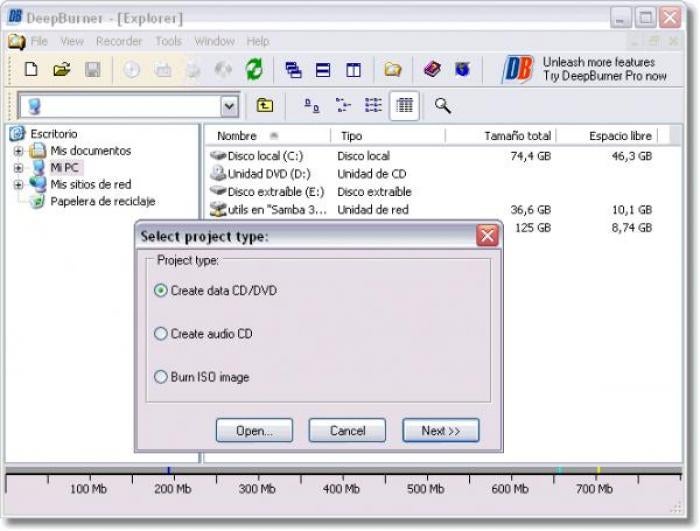700x531 pixels.
Task: Close the Select project type dialog
Action: (x=487, y=235)
